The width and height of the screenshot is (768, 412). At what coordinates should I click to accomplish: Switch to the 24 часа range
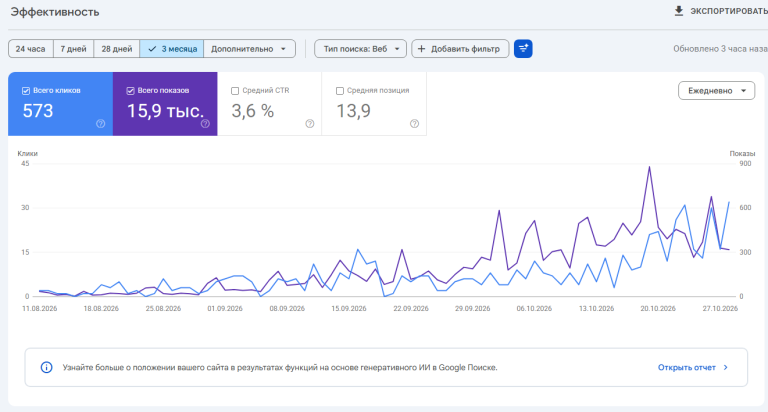[30, 48]
